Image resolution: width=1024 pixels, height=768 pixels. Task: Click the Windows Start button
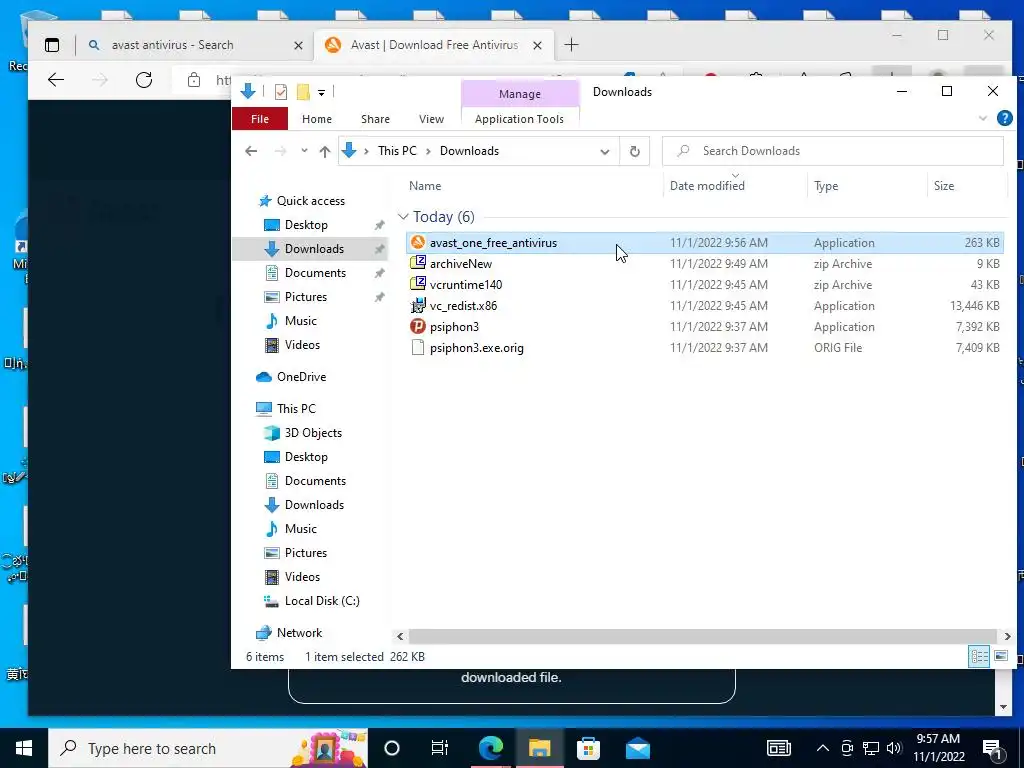tap(24, 748)
